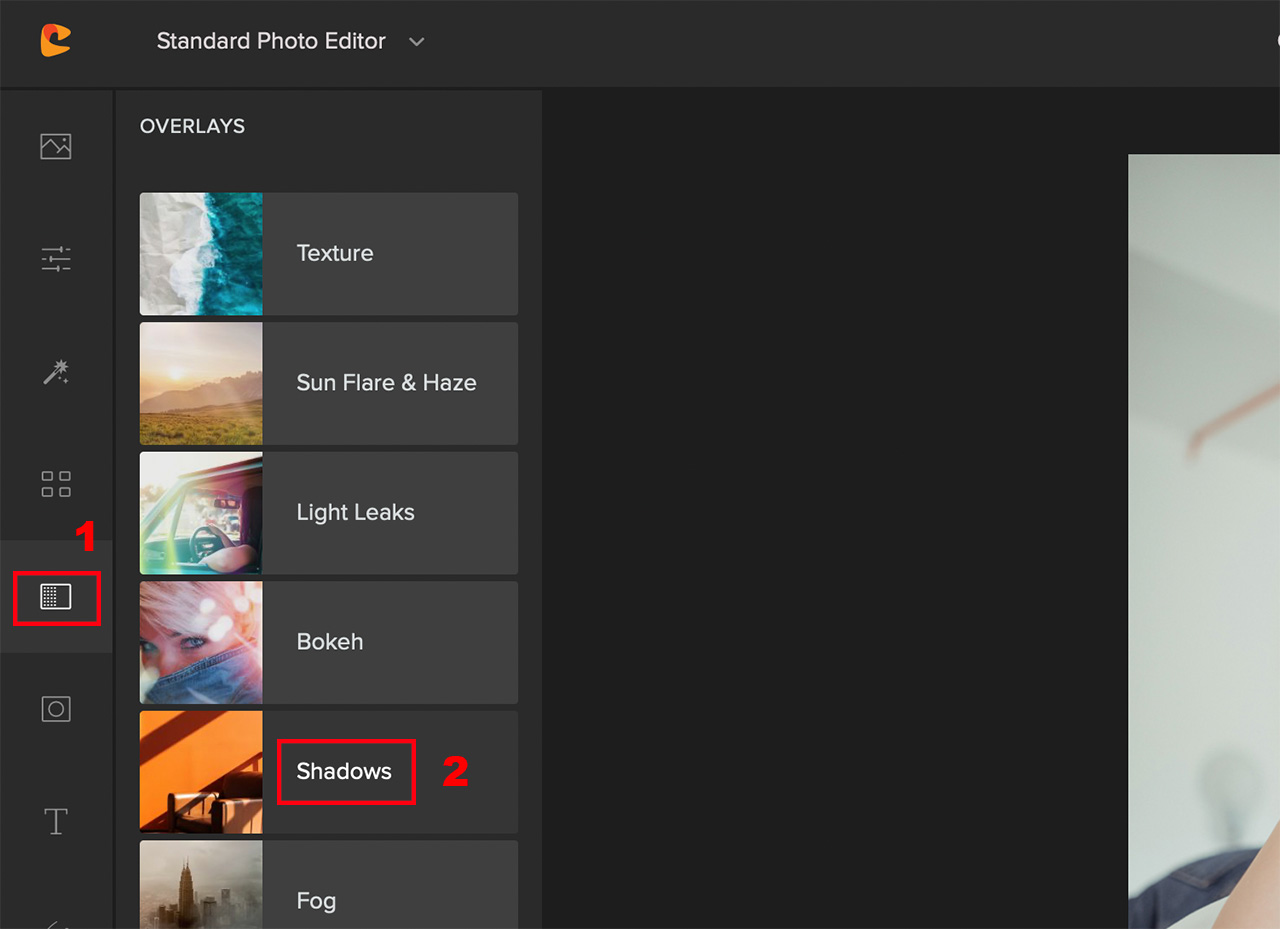This screenshot has height=929, width=1280.
Task: Click the Light Leaks car thumbnail
Action: click(x=201, y=513)
